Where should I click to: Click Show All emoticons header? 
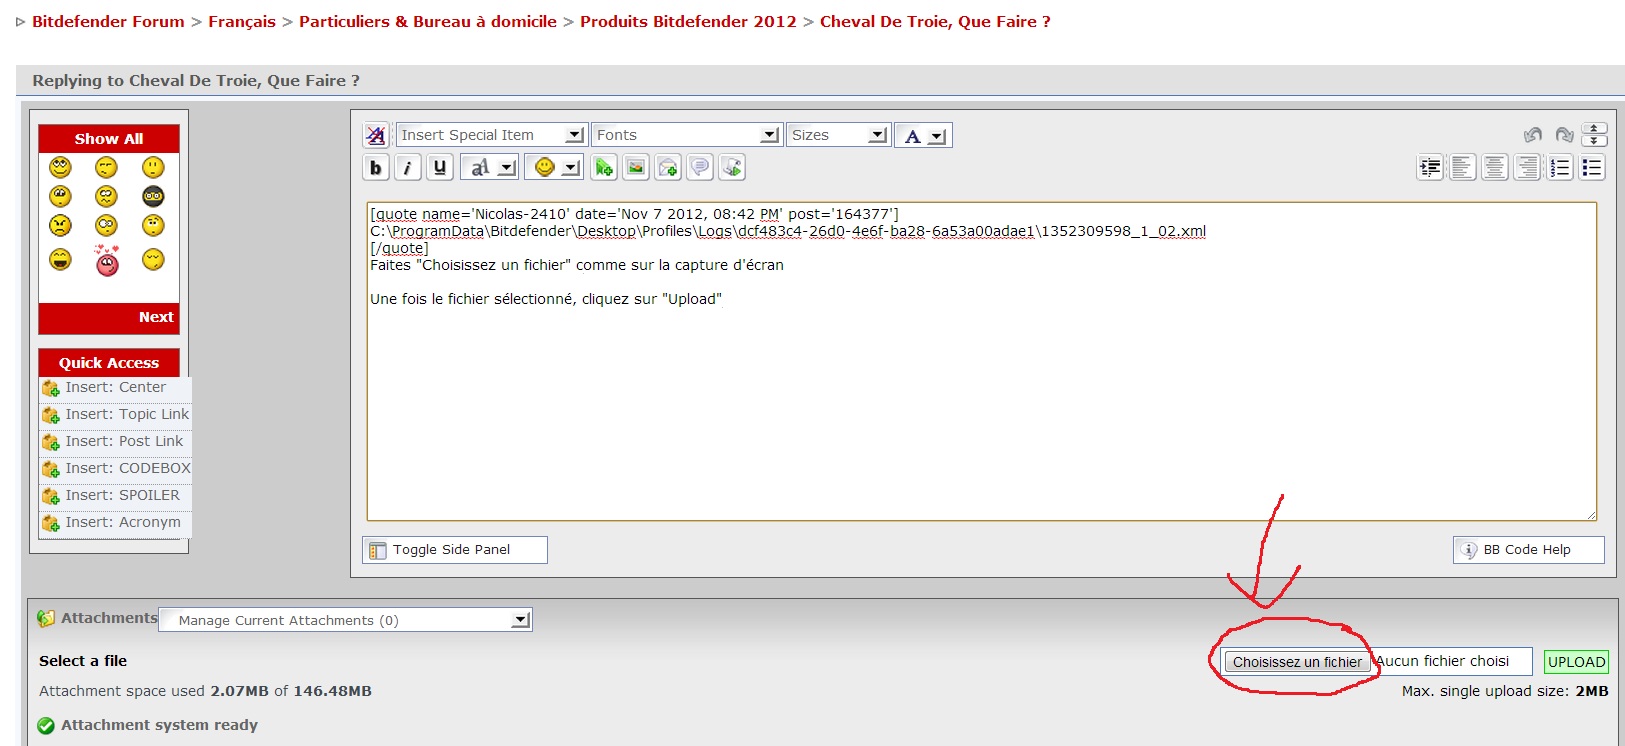[x=109, y=139]
